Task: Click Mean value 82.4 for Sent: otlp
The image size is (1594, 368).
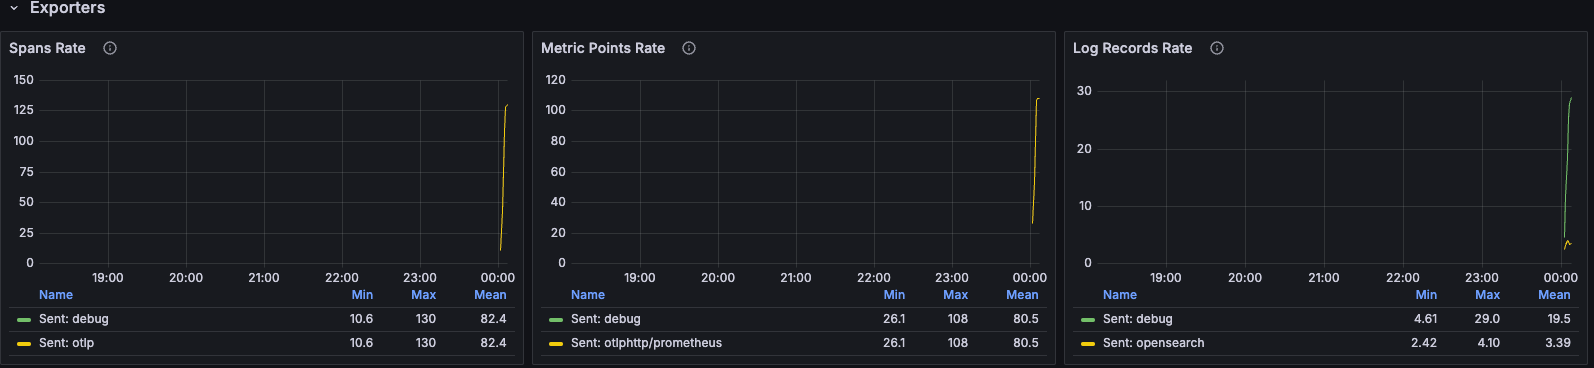Action: (493, 343)
